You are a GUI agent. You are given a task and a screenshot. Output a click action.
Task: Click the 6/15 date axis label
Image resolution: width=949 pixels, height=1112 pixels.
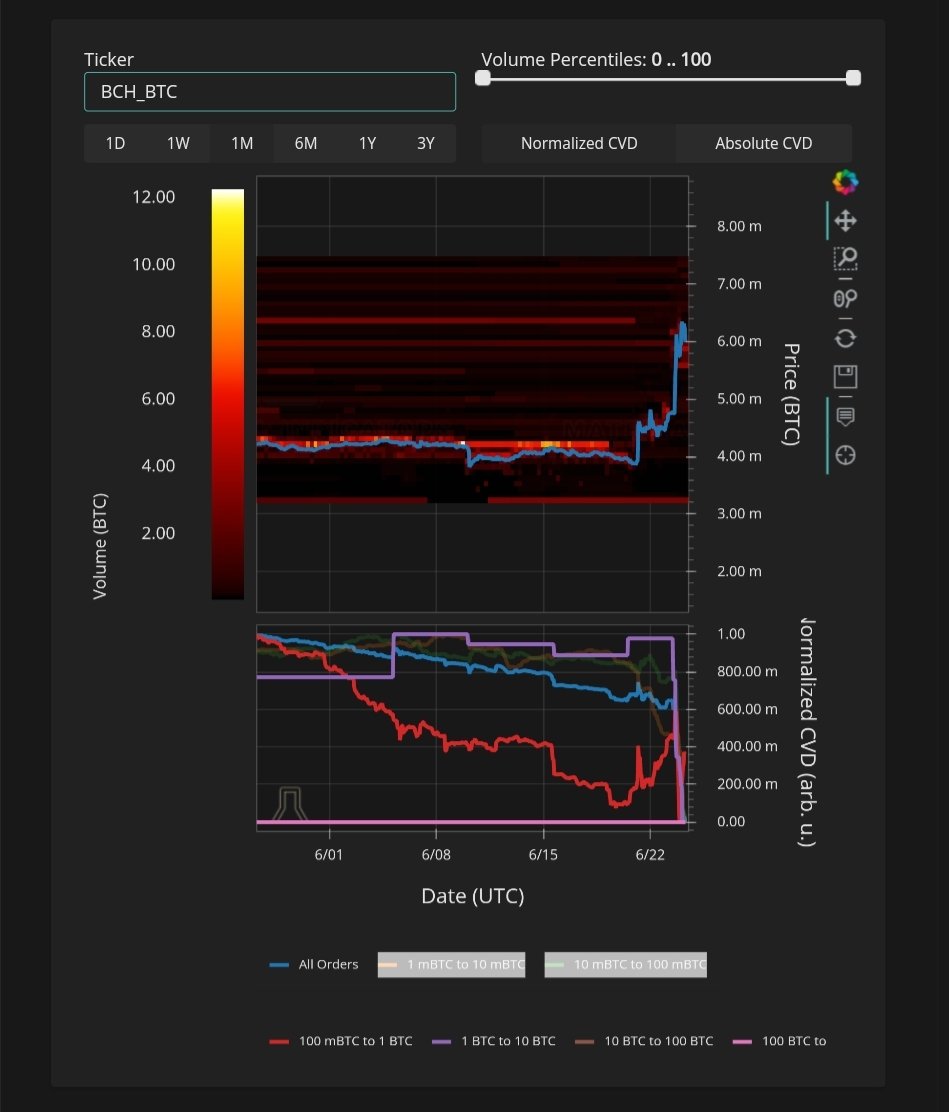543,855
